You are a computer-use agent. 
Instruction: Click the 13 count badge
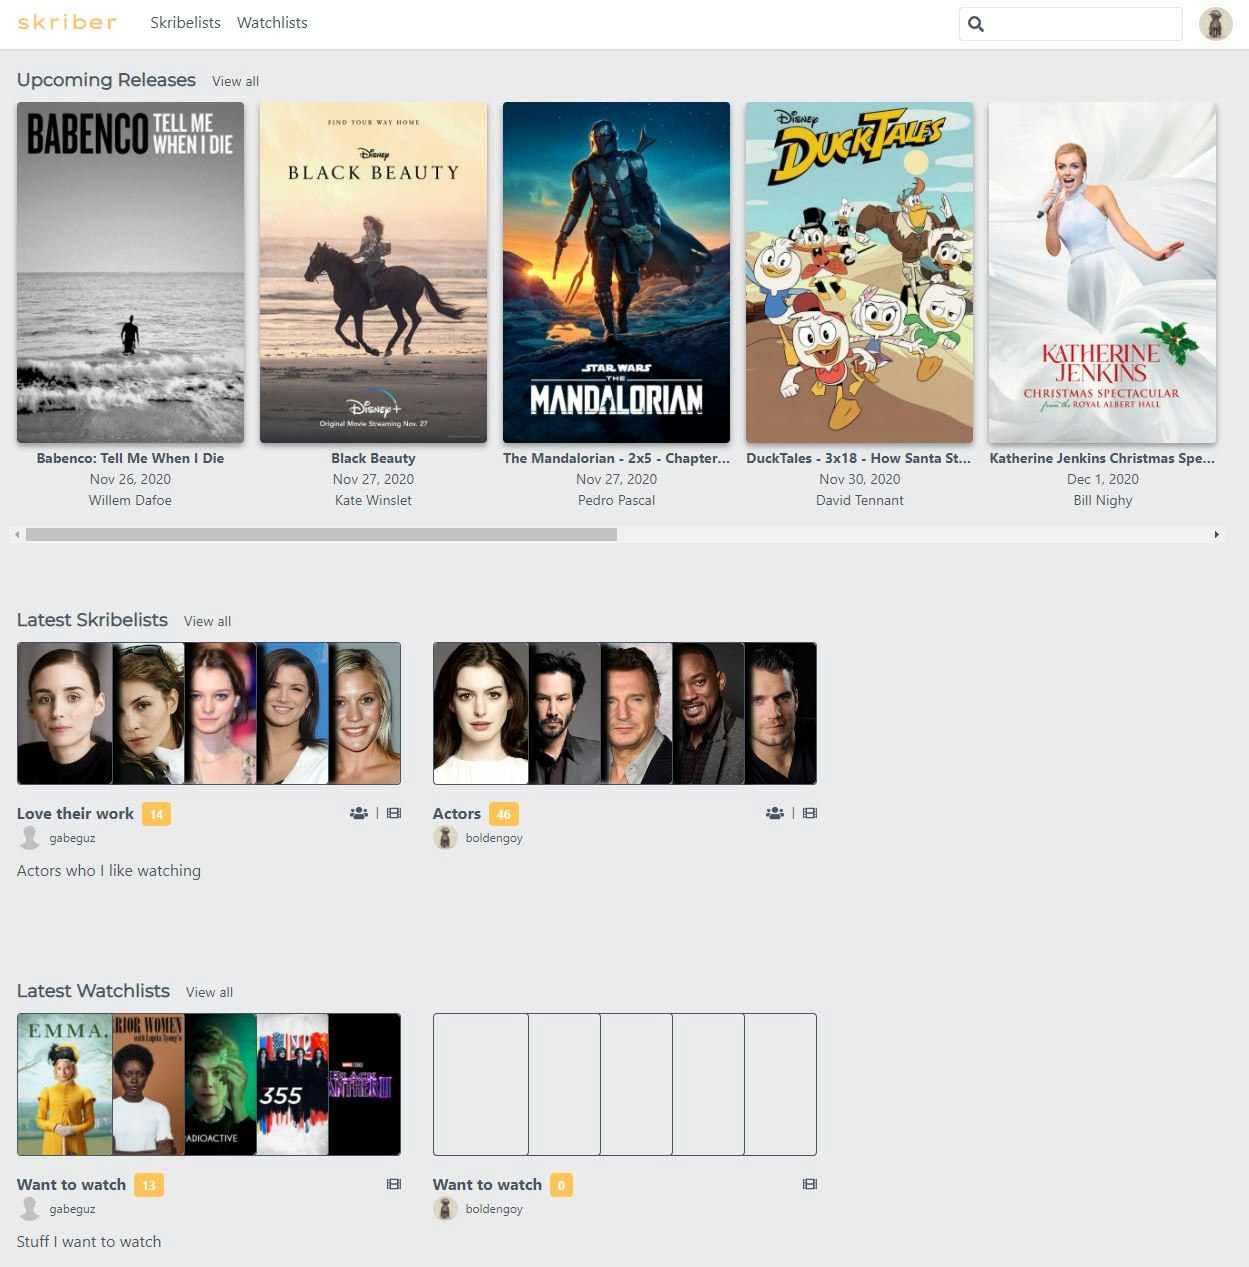[149, 1185]
